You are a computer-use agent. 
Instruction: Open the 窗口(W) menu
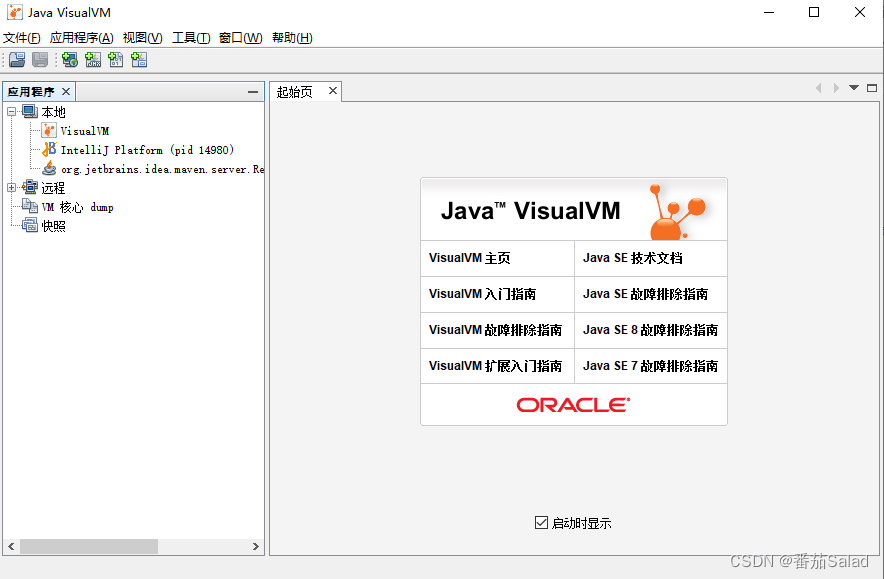[x=241, y=38]
